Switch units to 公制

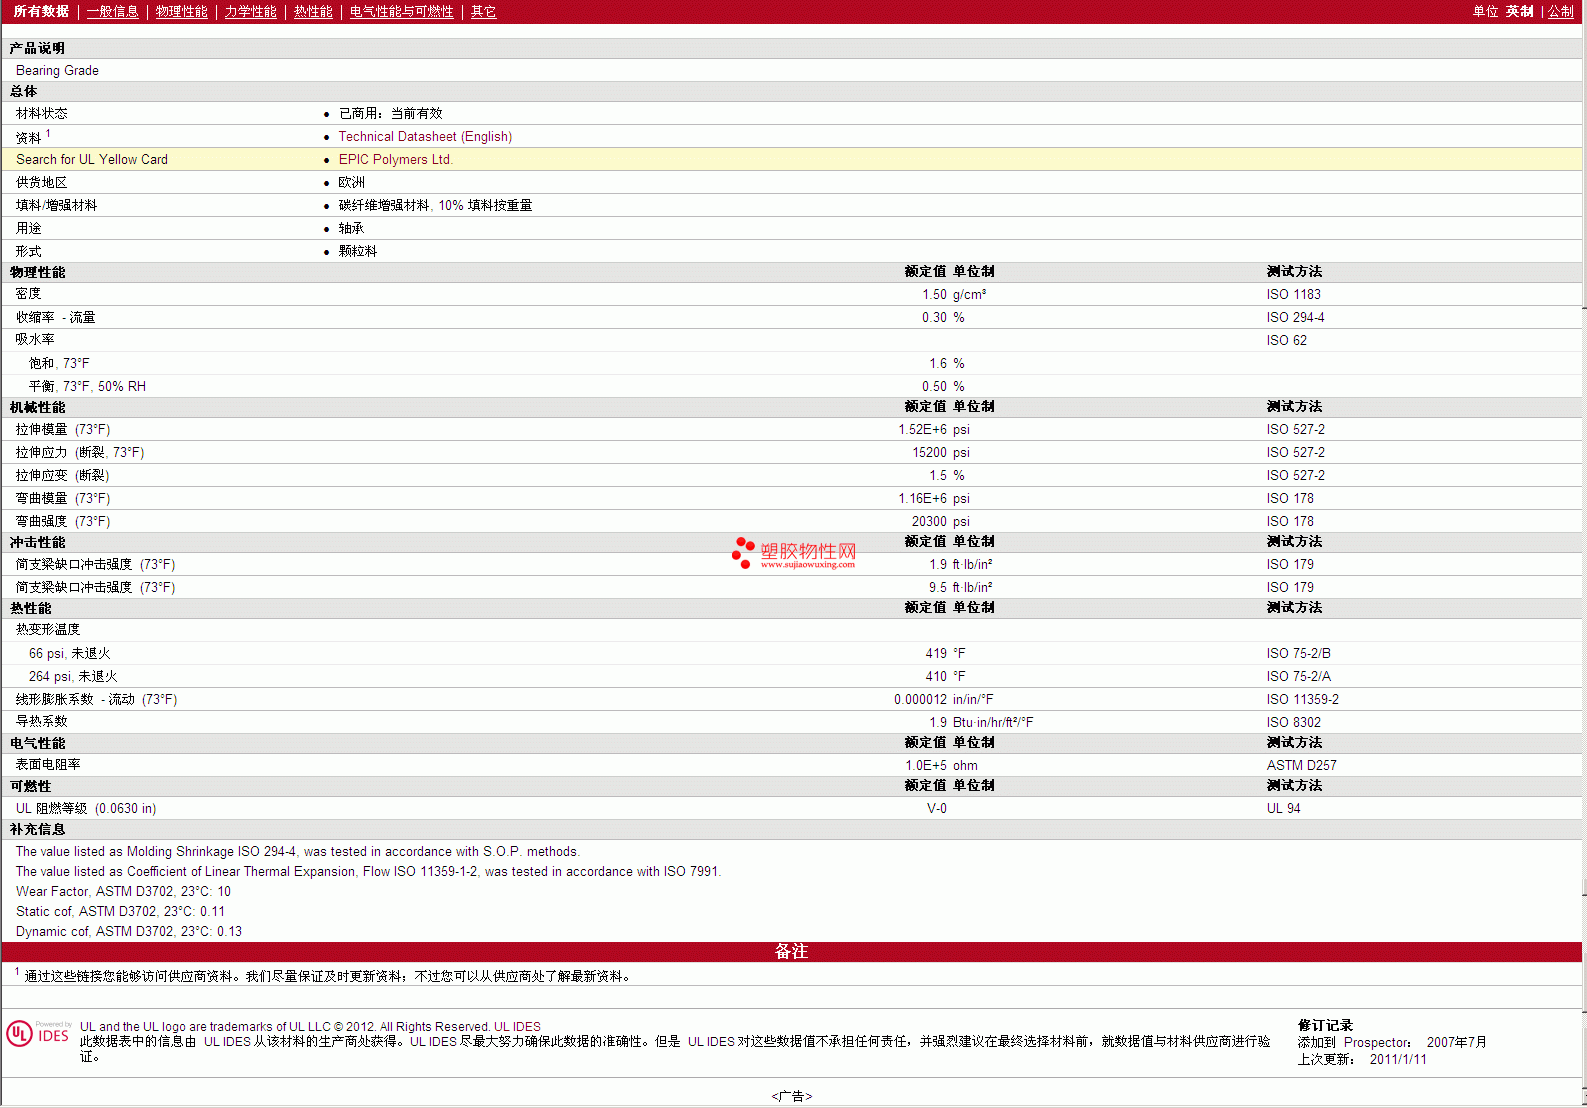[x=1560, y=12]
